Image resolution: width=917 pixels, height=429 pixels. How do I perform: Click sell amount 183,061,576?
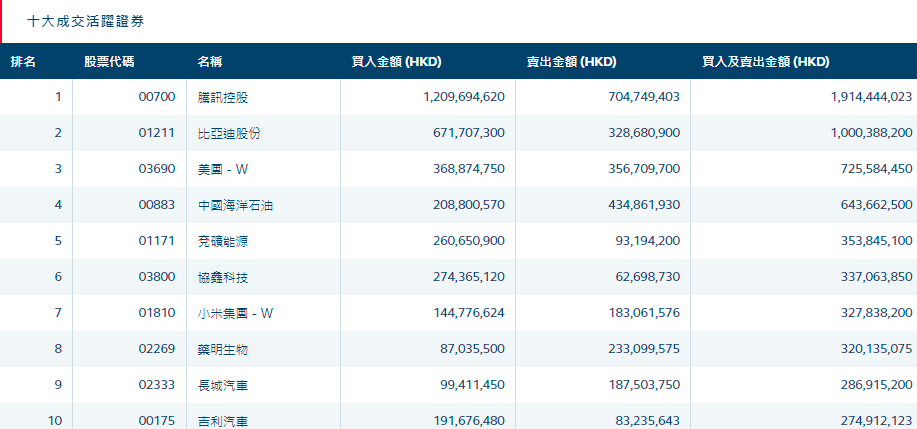(x=643, y=313)
